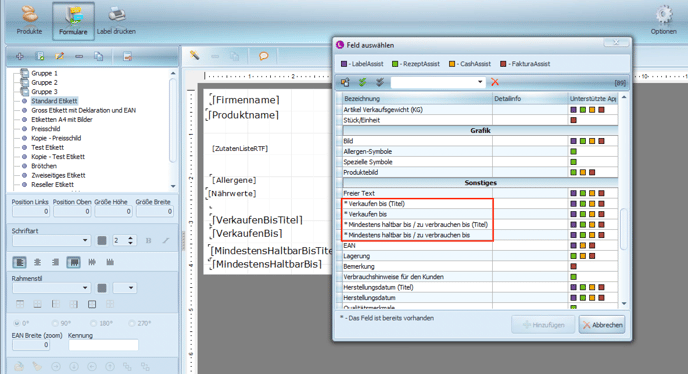Click the first frame border icon under Rahmenstil

[x=20, y=304]
